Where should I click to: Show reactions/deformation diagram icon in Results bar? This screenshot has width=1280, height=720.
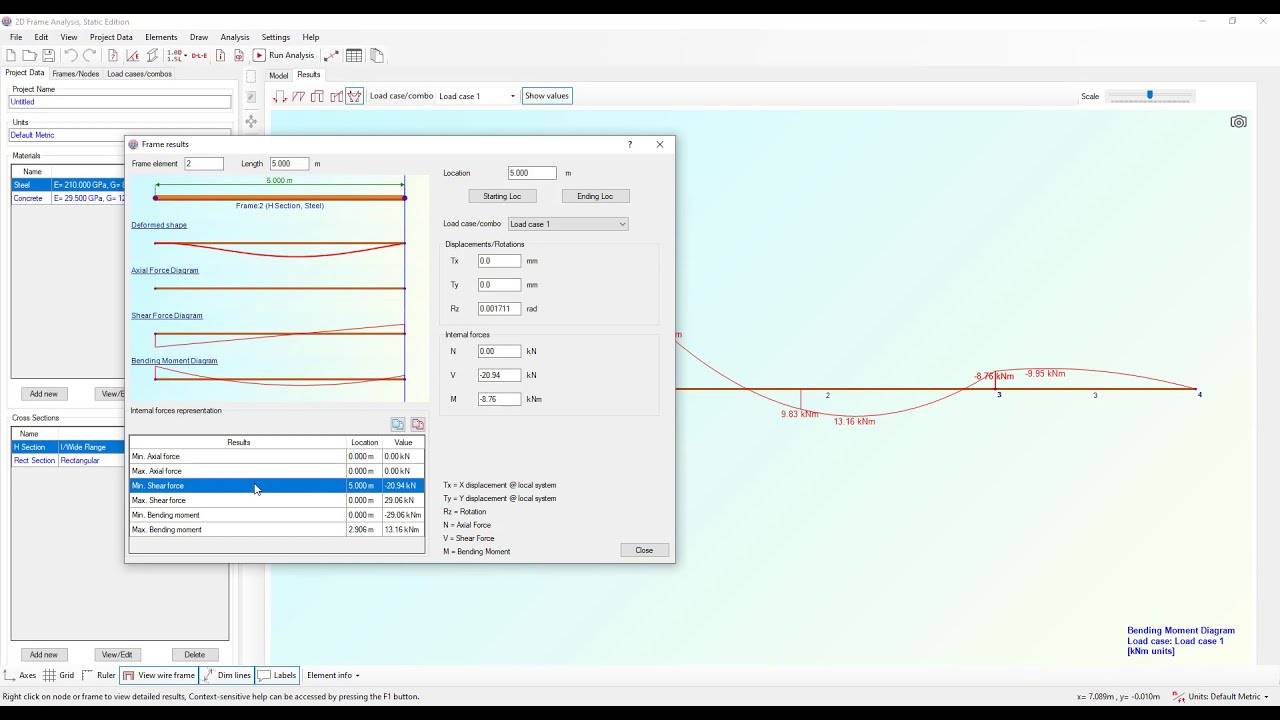[280, 96]
